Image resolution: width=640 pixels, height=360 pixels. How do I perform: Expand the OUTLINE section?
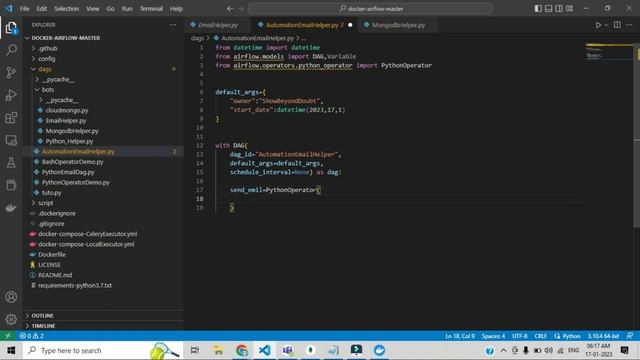(103, 316)
